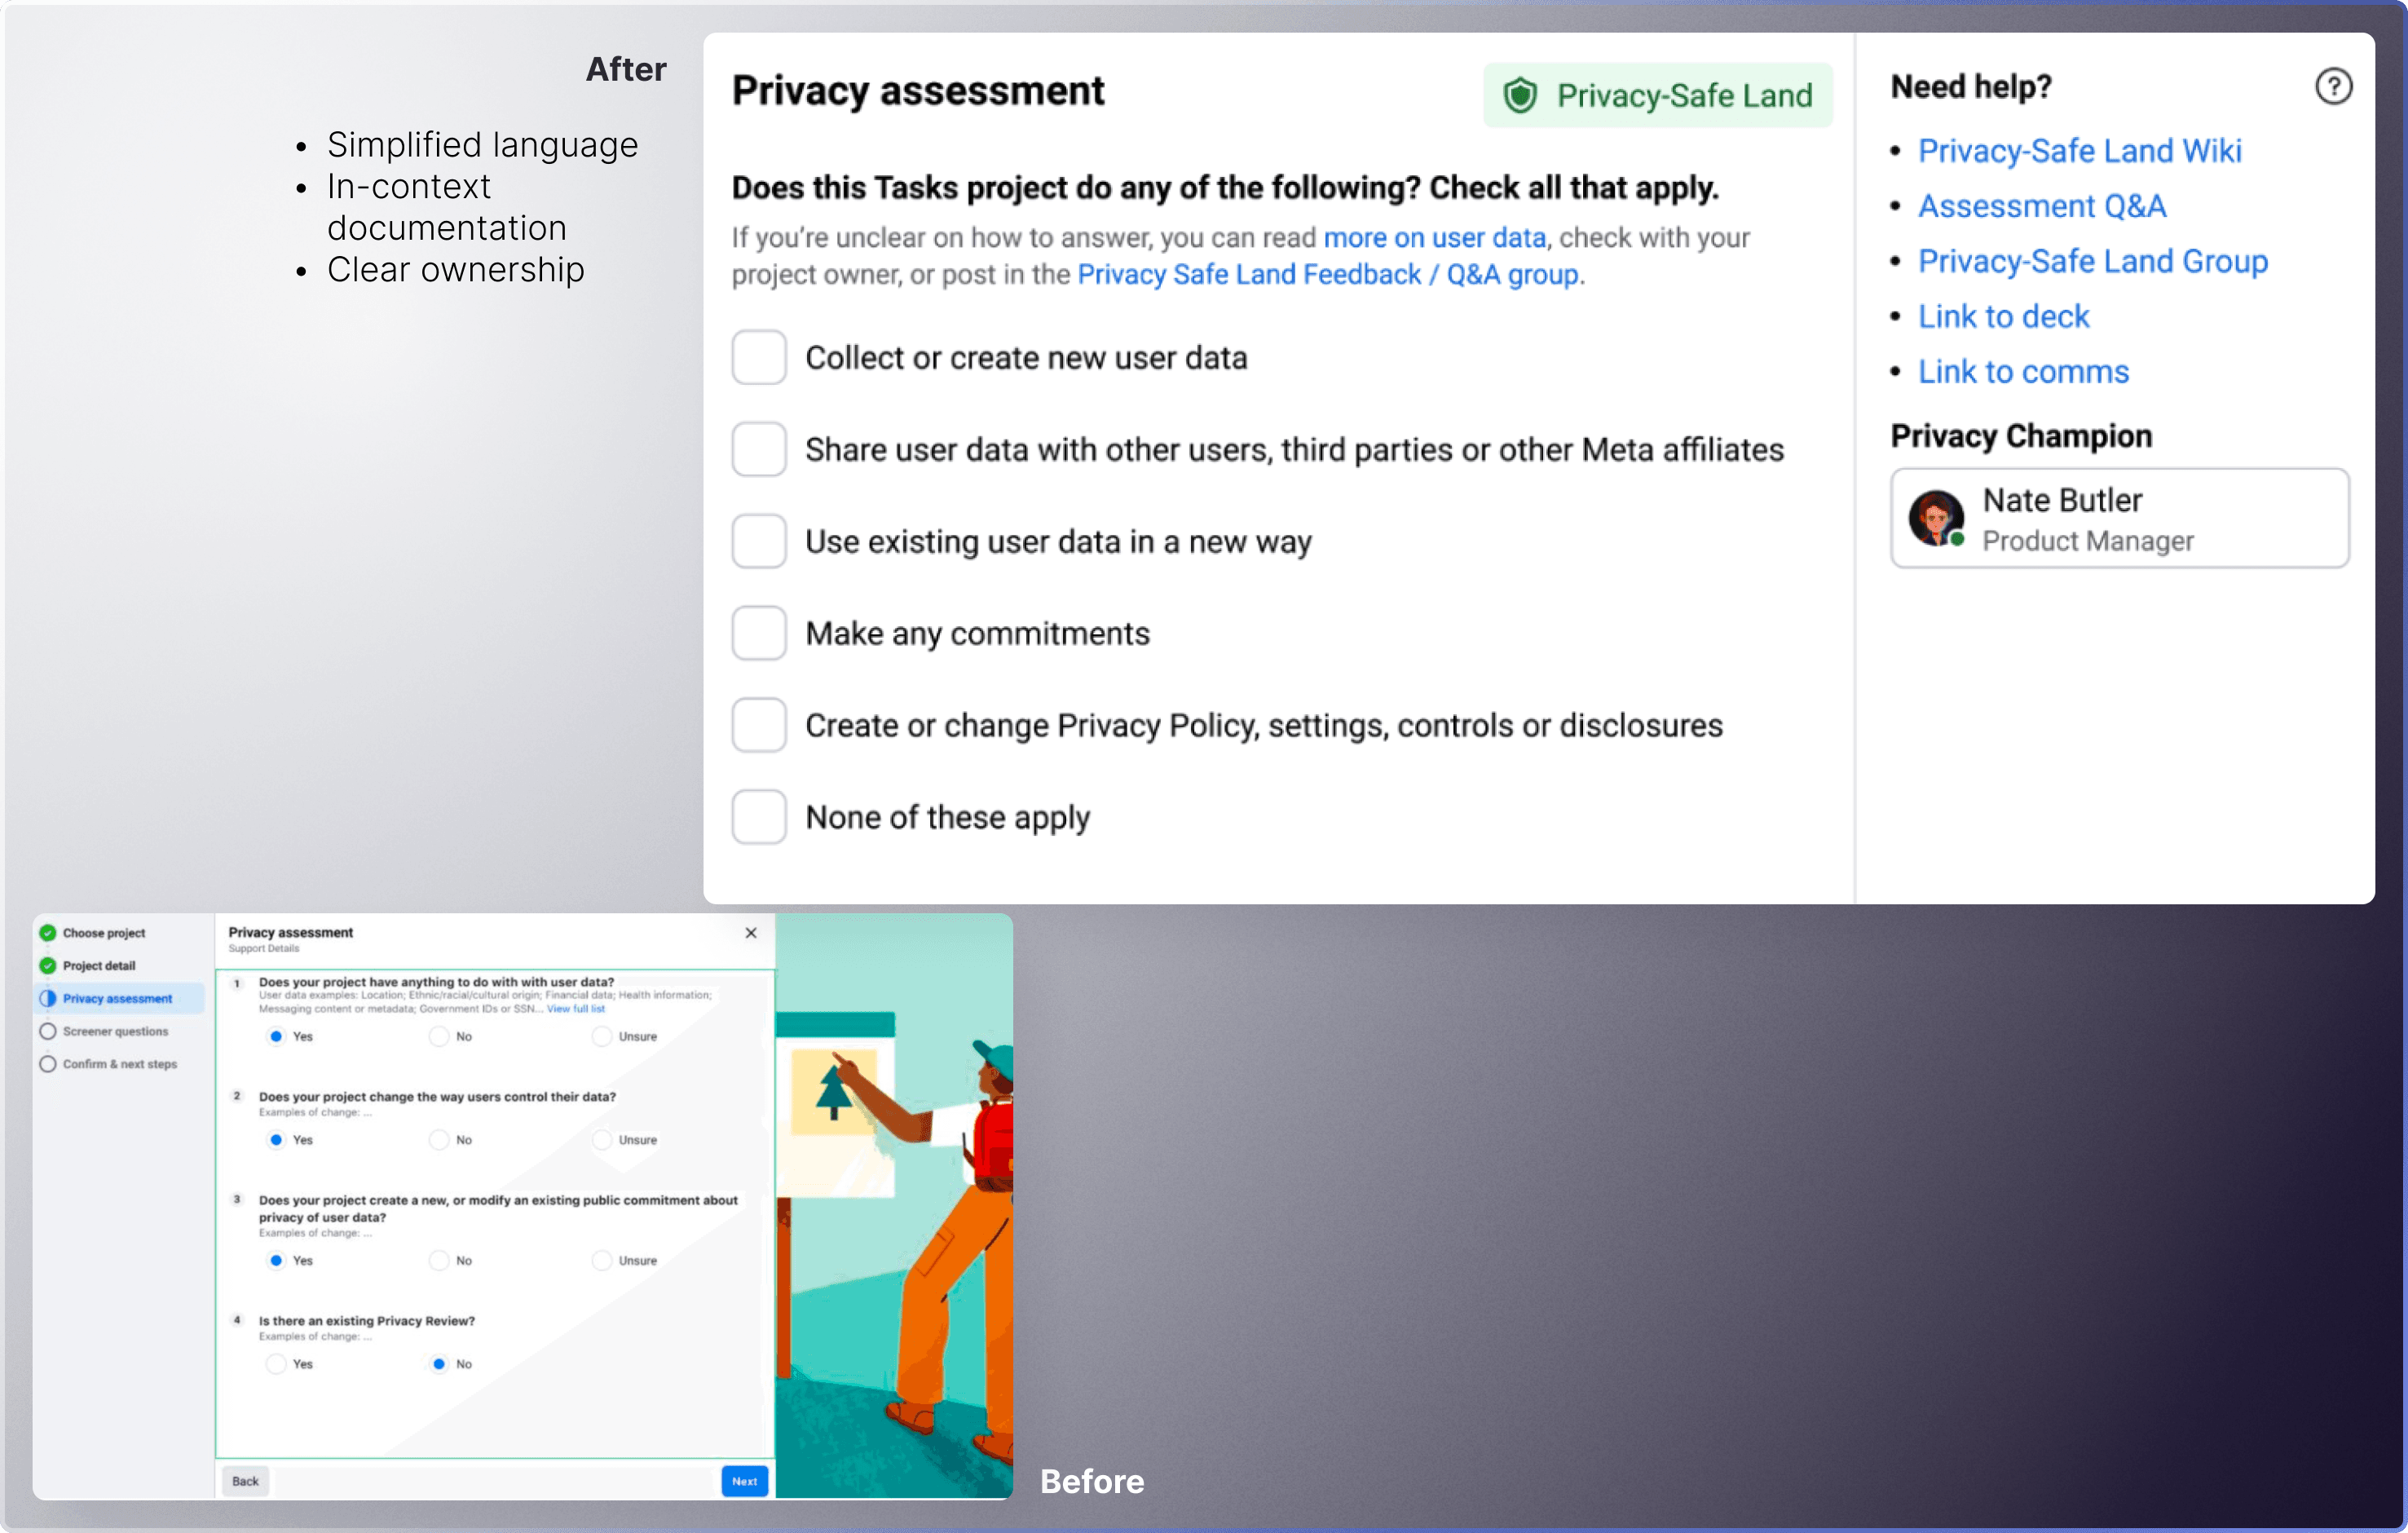Close the old Privacy assessment dialog
2408x1533 pixels.
751,933
